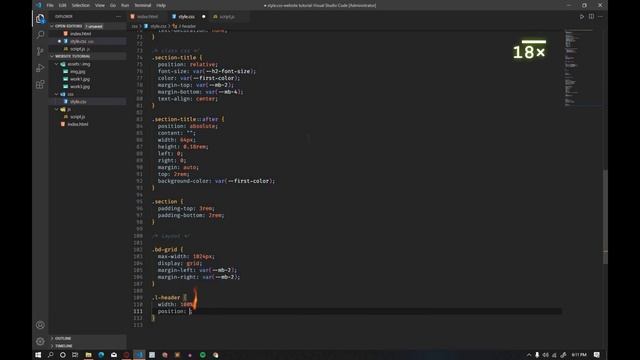This screenshot has height=360, width=640.
Task: Open the Explorer panel ellipsis menu
Action: click(118, 17)
